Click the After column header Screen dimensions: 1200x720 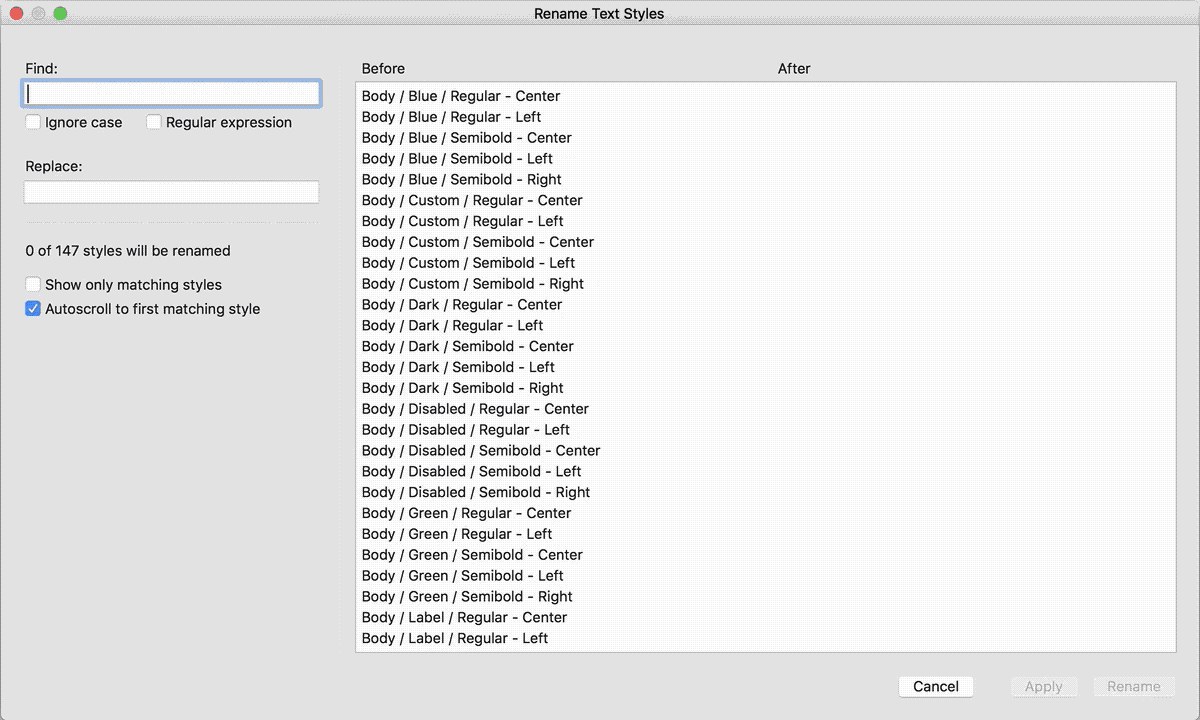click(x=794, y=68)
